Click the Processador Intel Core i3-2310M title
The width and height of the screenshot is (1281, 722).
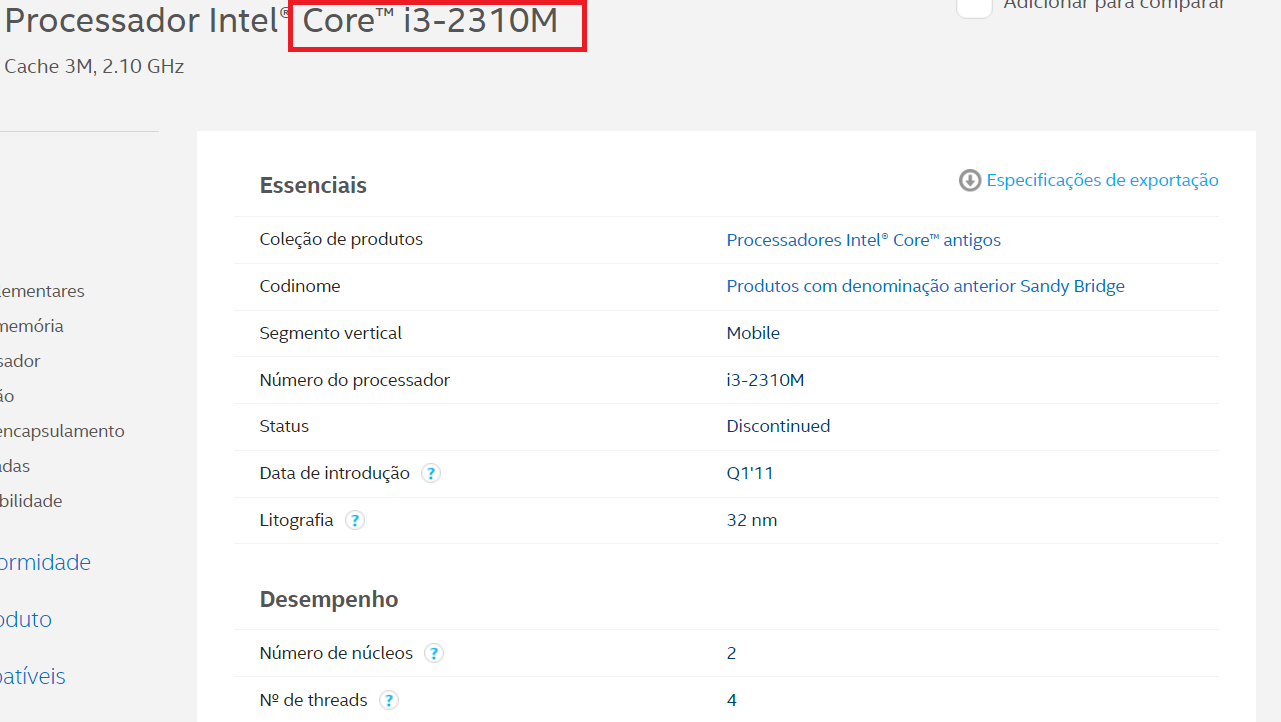[x=282, y=20]
